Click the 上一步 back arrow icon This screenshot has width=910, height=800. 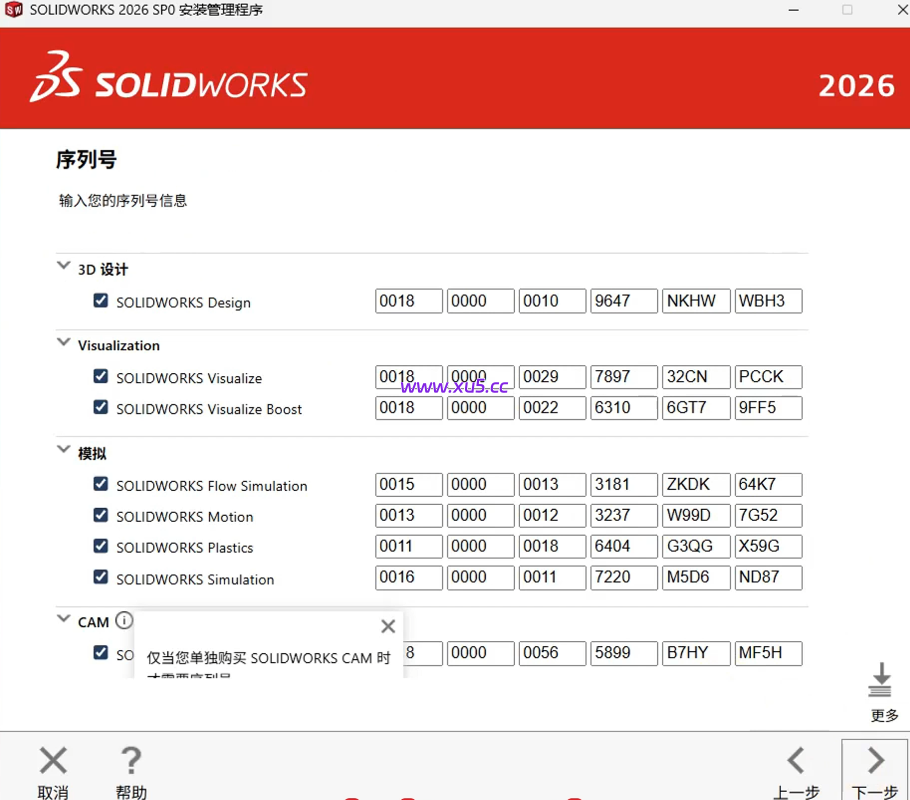click(793, 760)
